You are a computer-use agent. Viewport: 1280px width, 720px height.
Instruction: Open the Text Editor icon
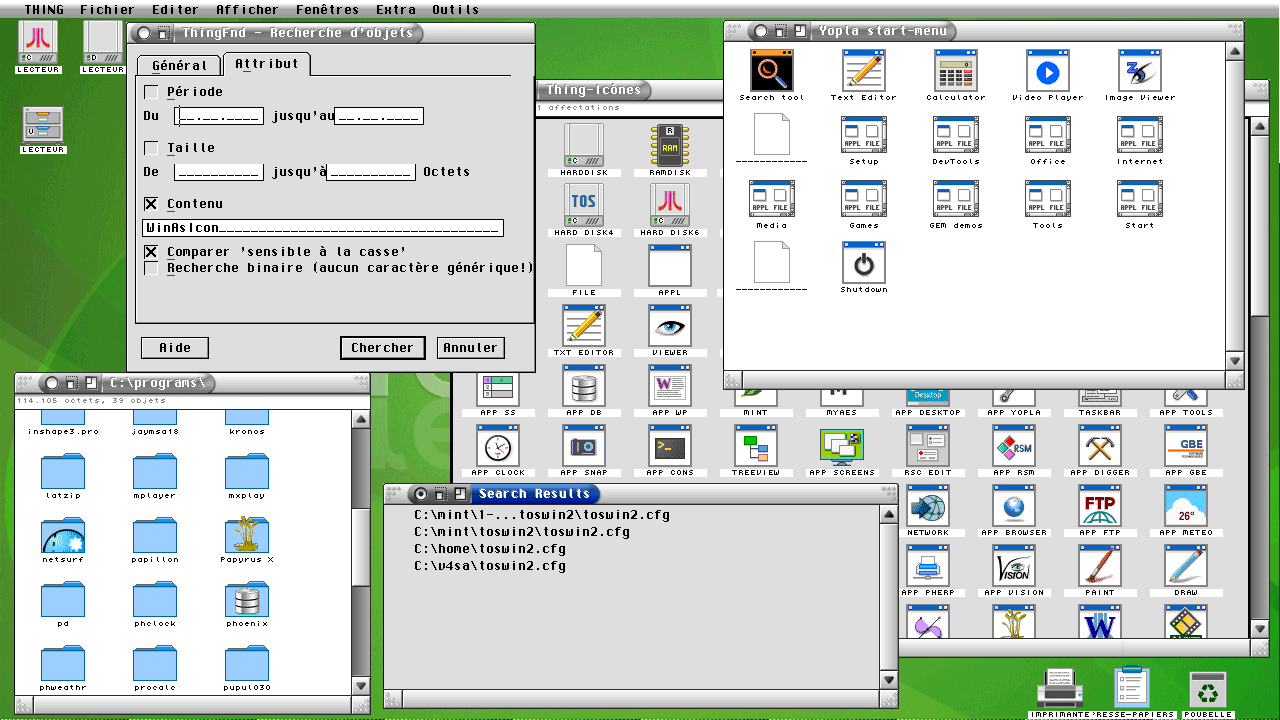(863, 71)
